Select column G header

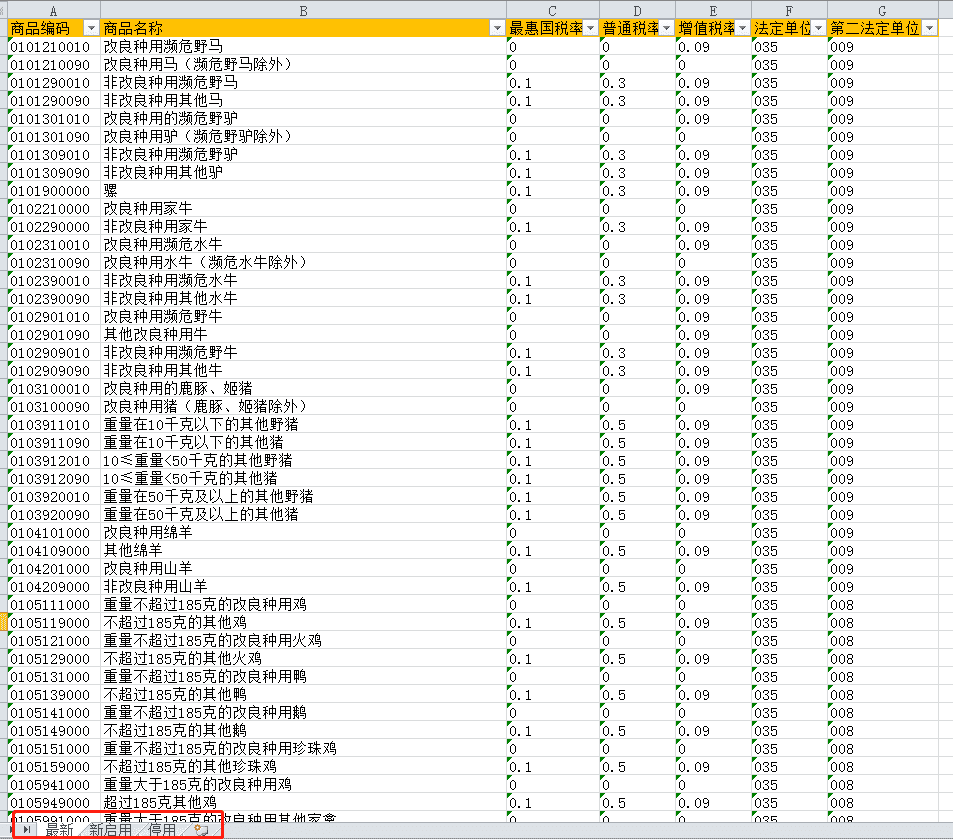pyautogui.click(x=882, y=9)
